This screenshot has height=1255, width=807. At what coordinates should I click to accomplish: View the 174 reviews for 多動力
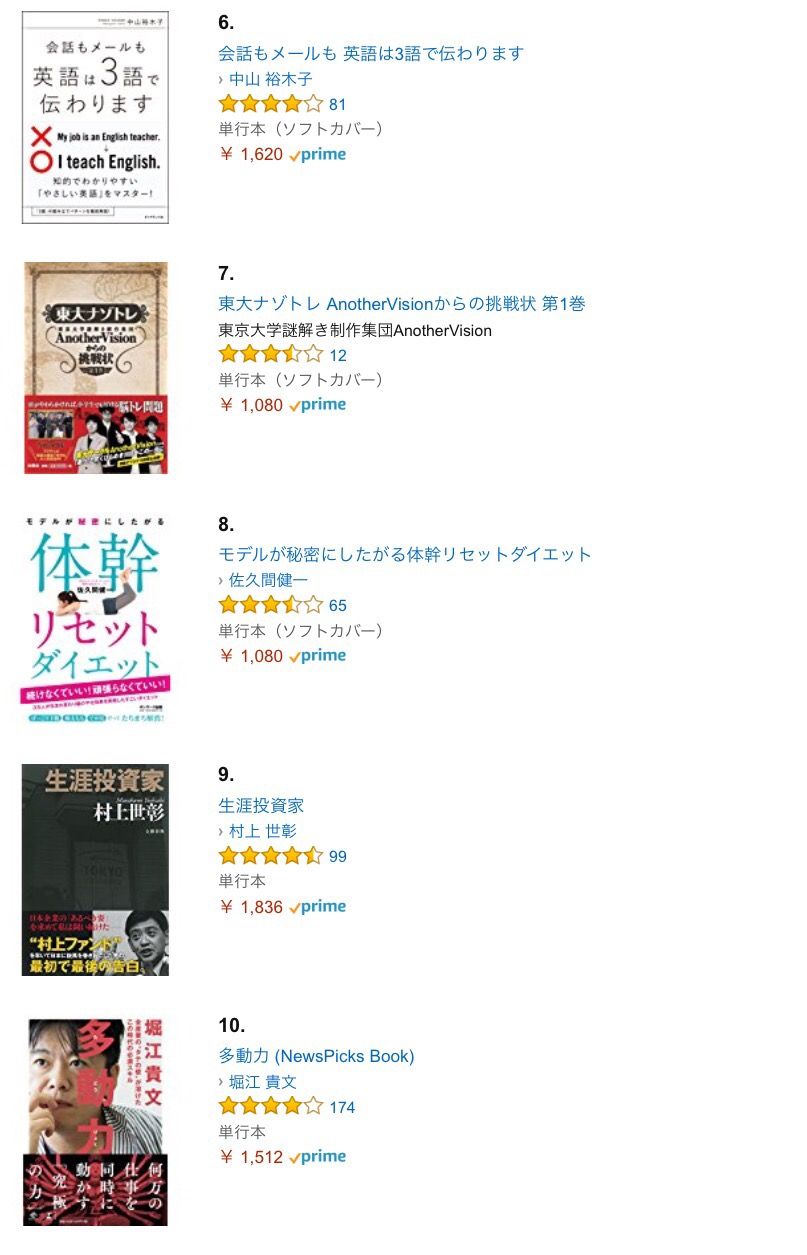[342, 1107]
